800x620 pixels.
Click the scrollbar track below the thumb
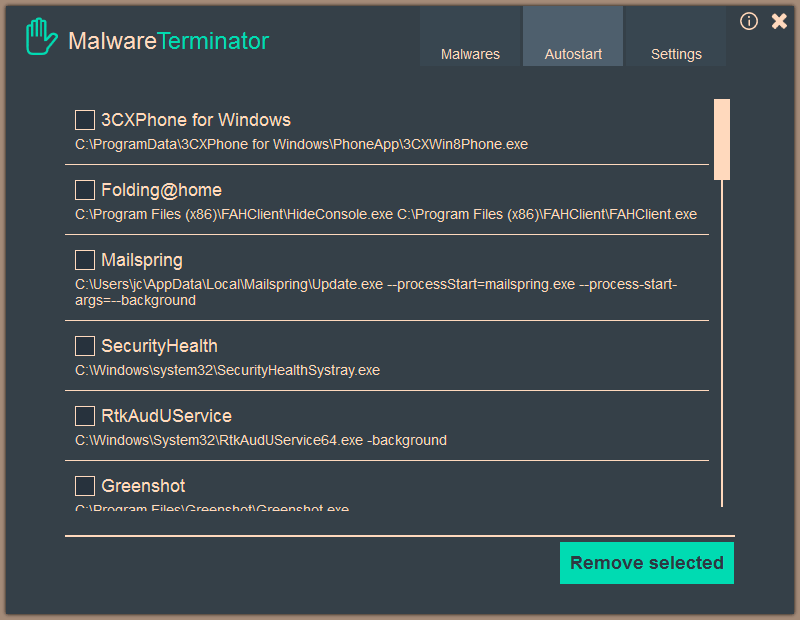click(x=721, y=340)
